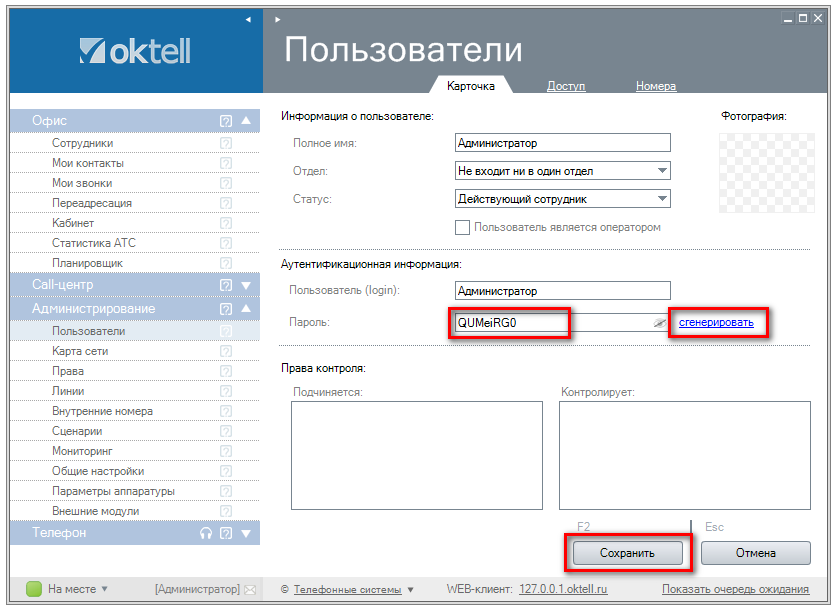Click the help icon on Офис header

click(x=226, y=121)
